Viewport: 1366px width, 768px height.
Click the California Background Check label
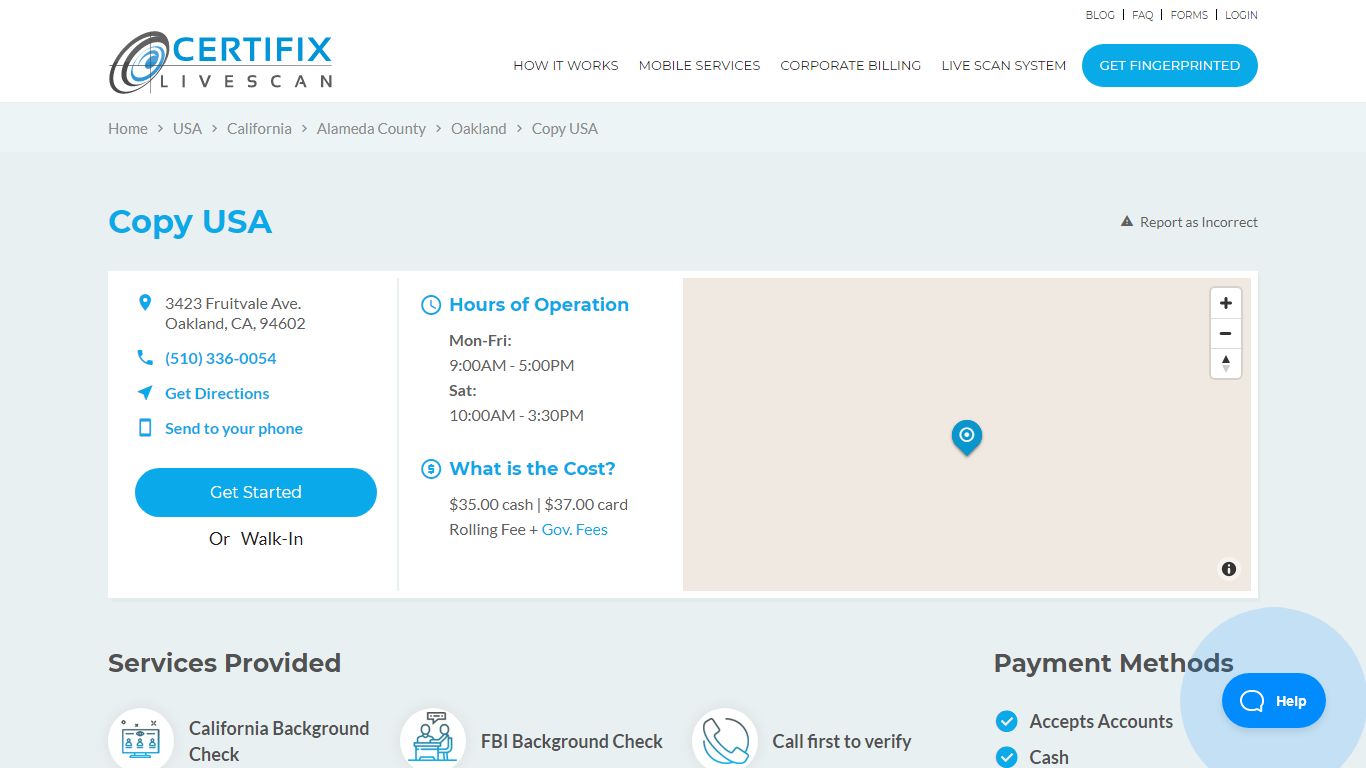pyautogui.click(x=279, y=741)
